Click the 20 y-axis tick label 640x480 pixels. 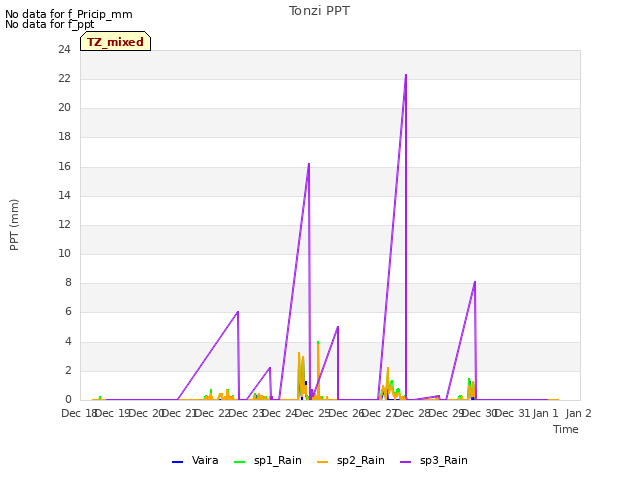pos(64,107)
